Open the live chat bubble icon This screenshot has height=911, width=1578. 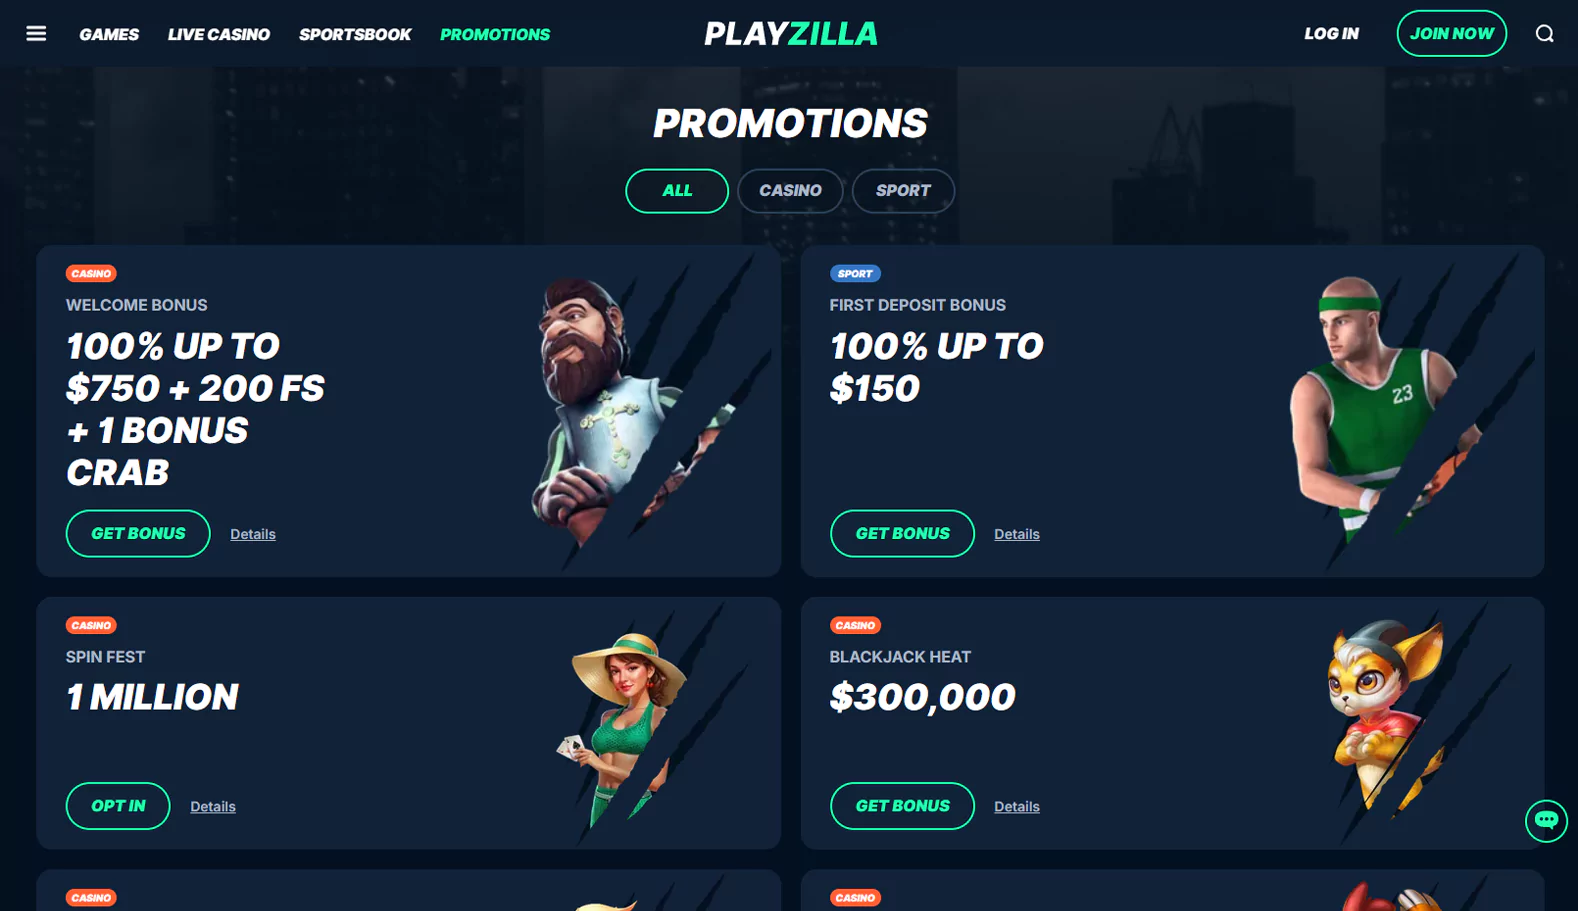1546,821
